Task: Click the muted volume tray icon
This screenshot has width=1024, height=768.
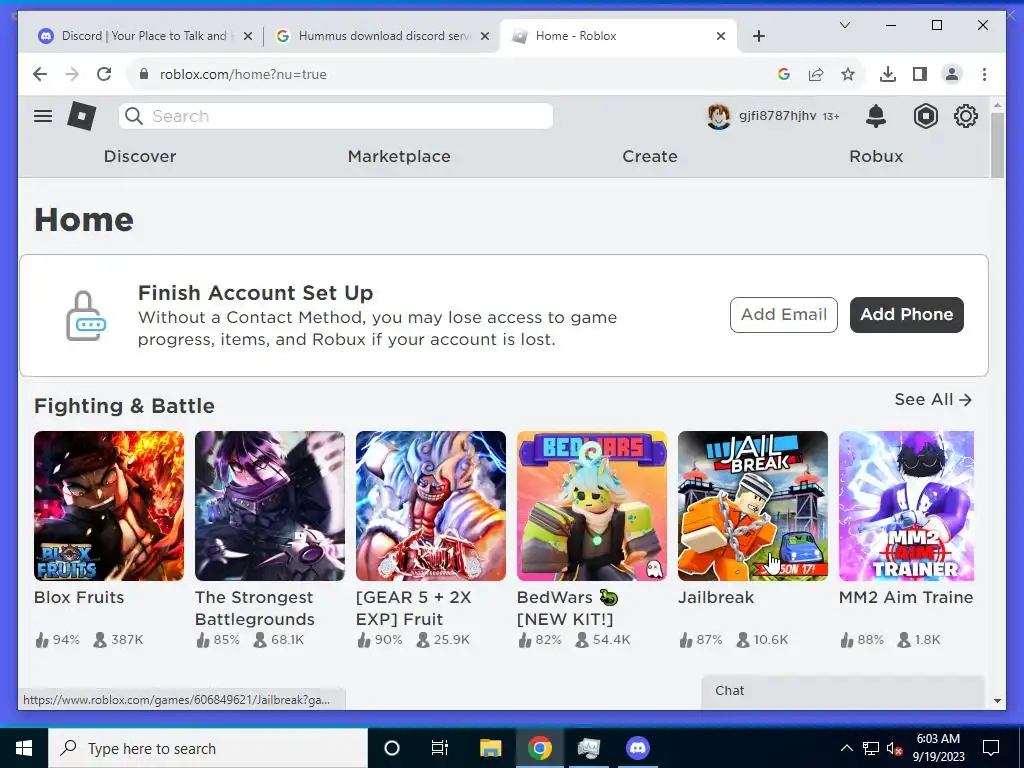Action: 895,748
